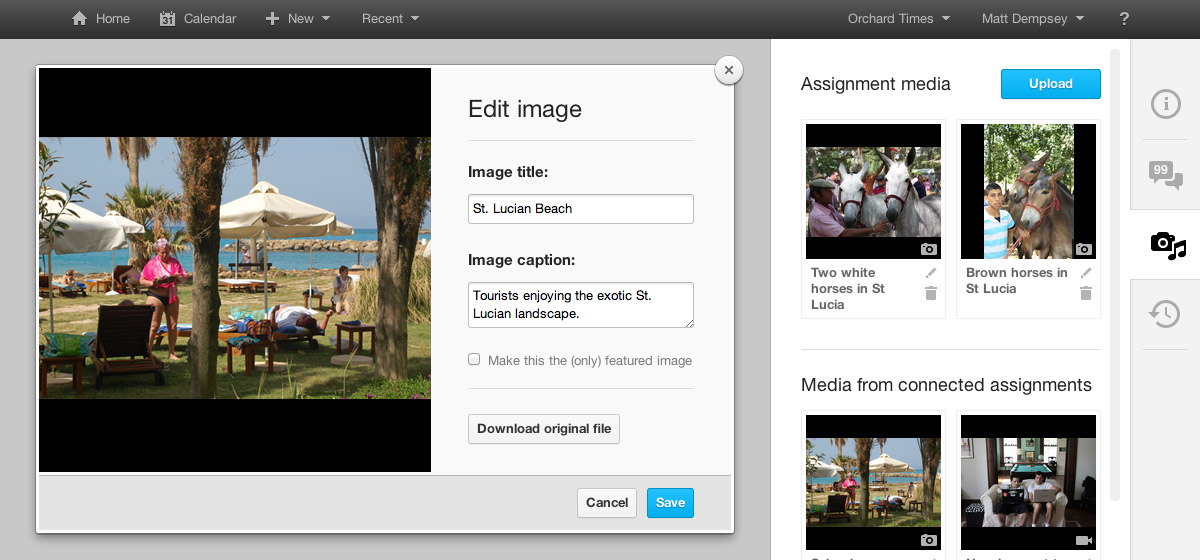Image resolution: width=1200 pixels, height=560 pixels.
Task: Open the comments speech bubble icon
Action: pyautogui.click(x=1165, y=174)
